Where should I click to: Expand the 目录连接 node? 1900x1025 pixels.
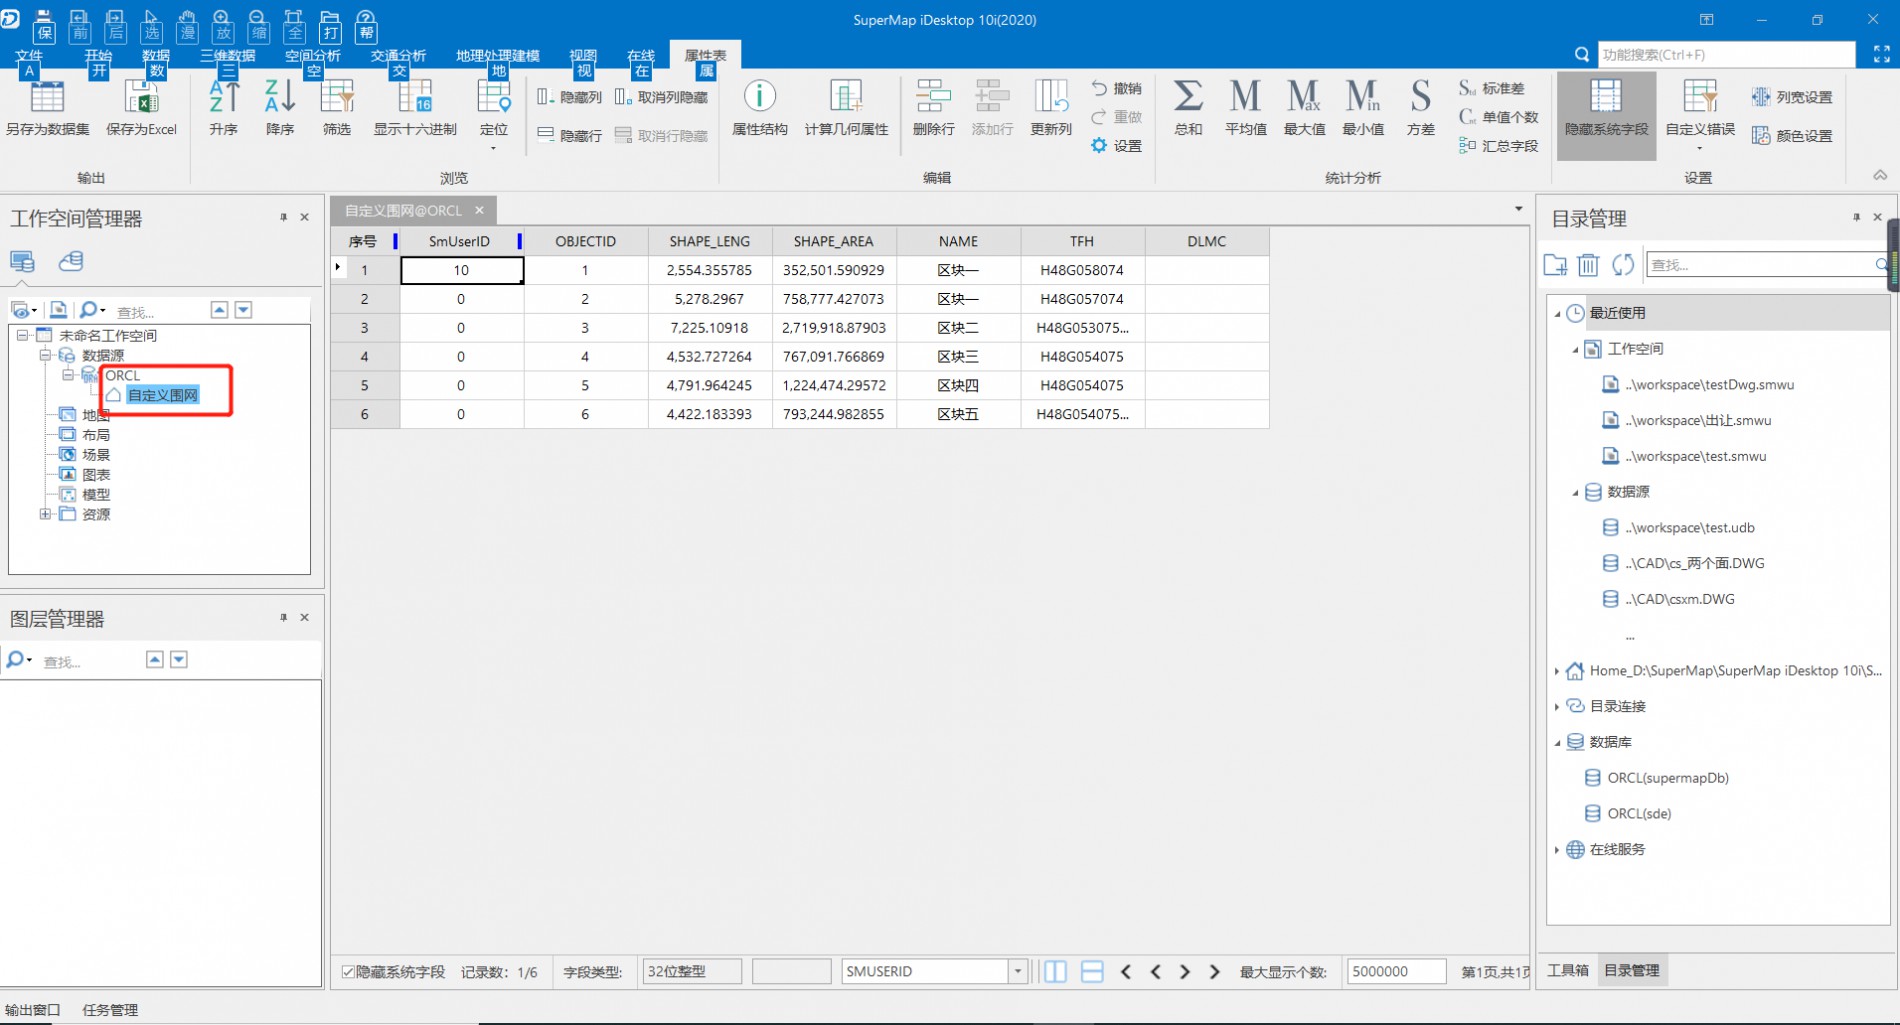point(1557,706)
